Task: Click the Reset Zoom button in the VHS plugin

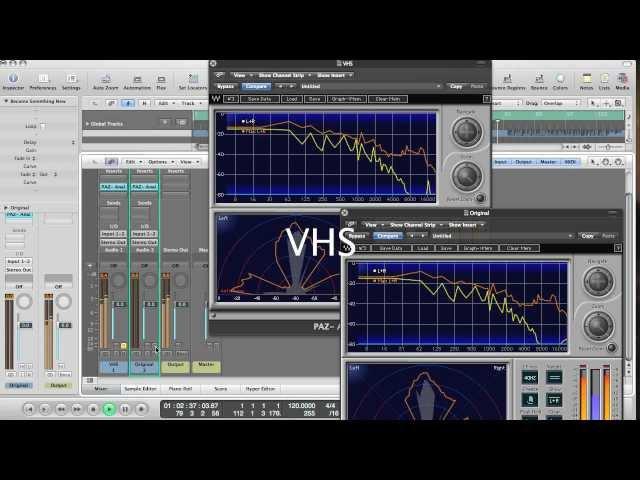Action: (481, 198)
